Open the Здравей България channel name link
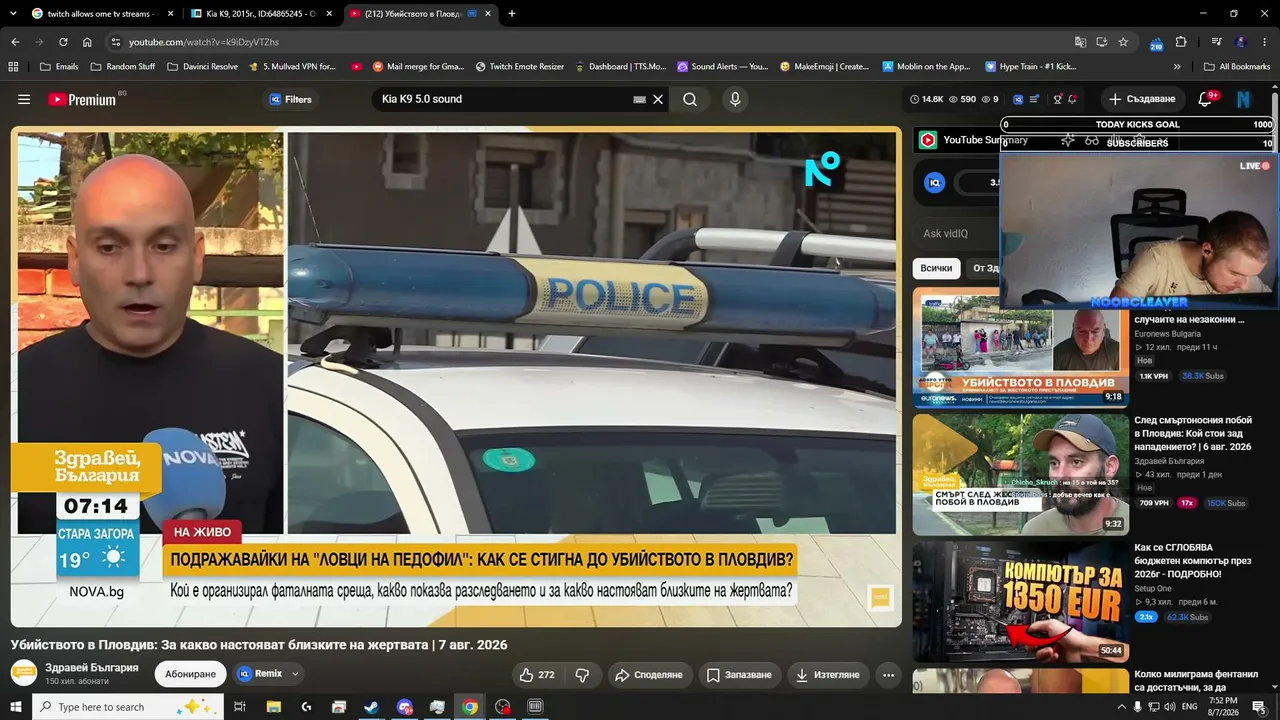This screenshot has width=1280, height=720. coord(92,667)
